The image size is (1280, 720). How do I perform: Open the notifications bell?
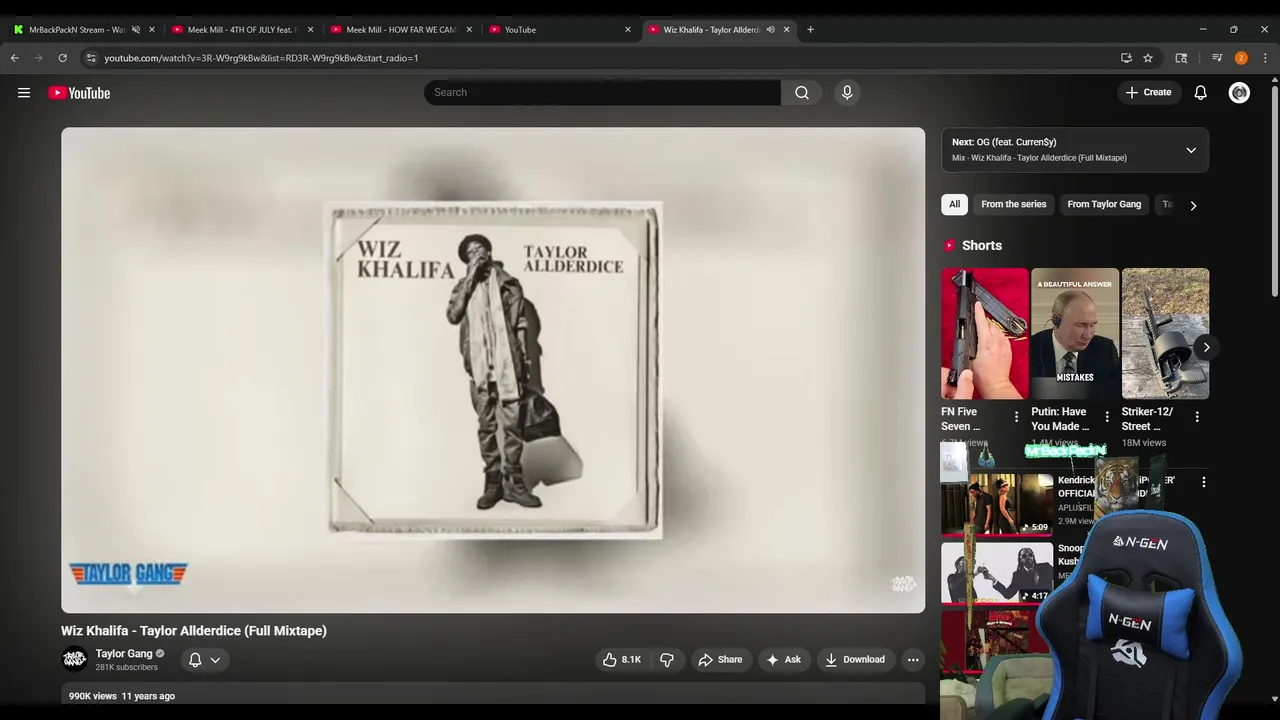tap(1200, 92)
